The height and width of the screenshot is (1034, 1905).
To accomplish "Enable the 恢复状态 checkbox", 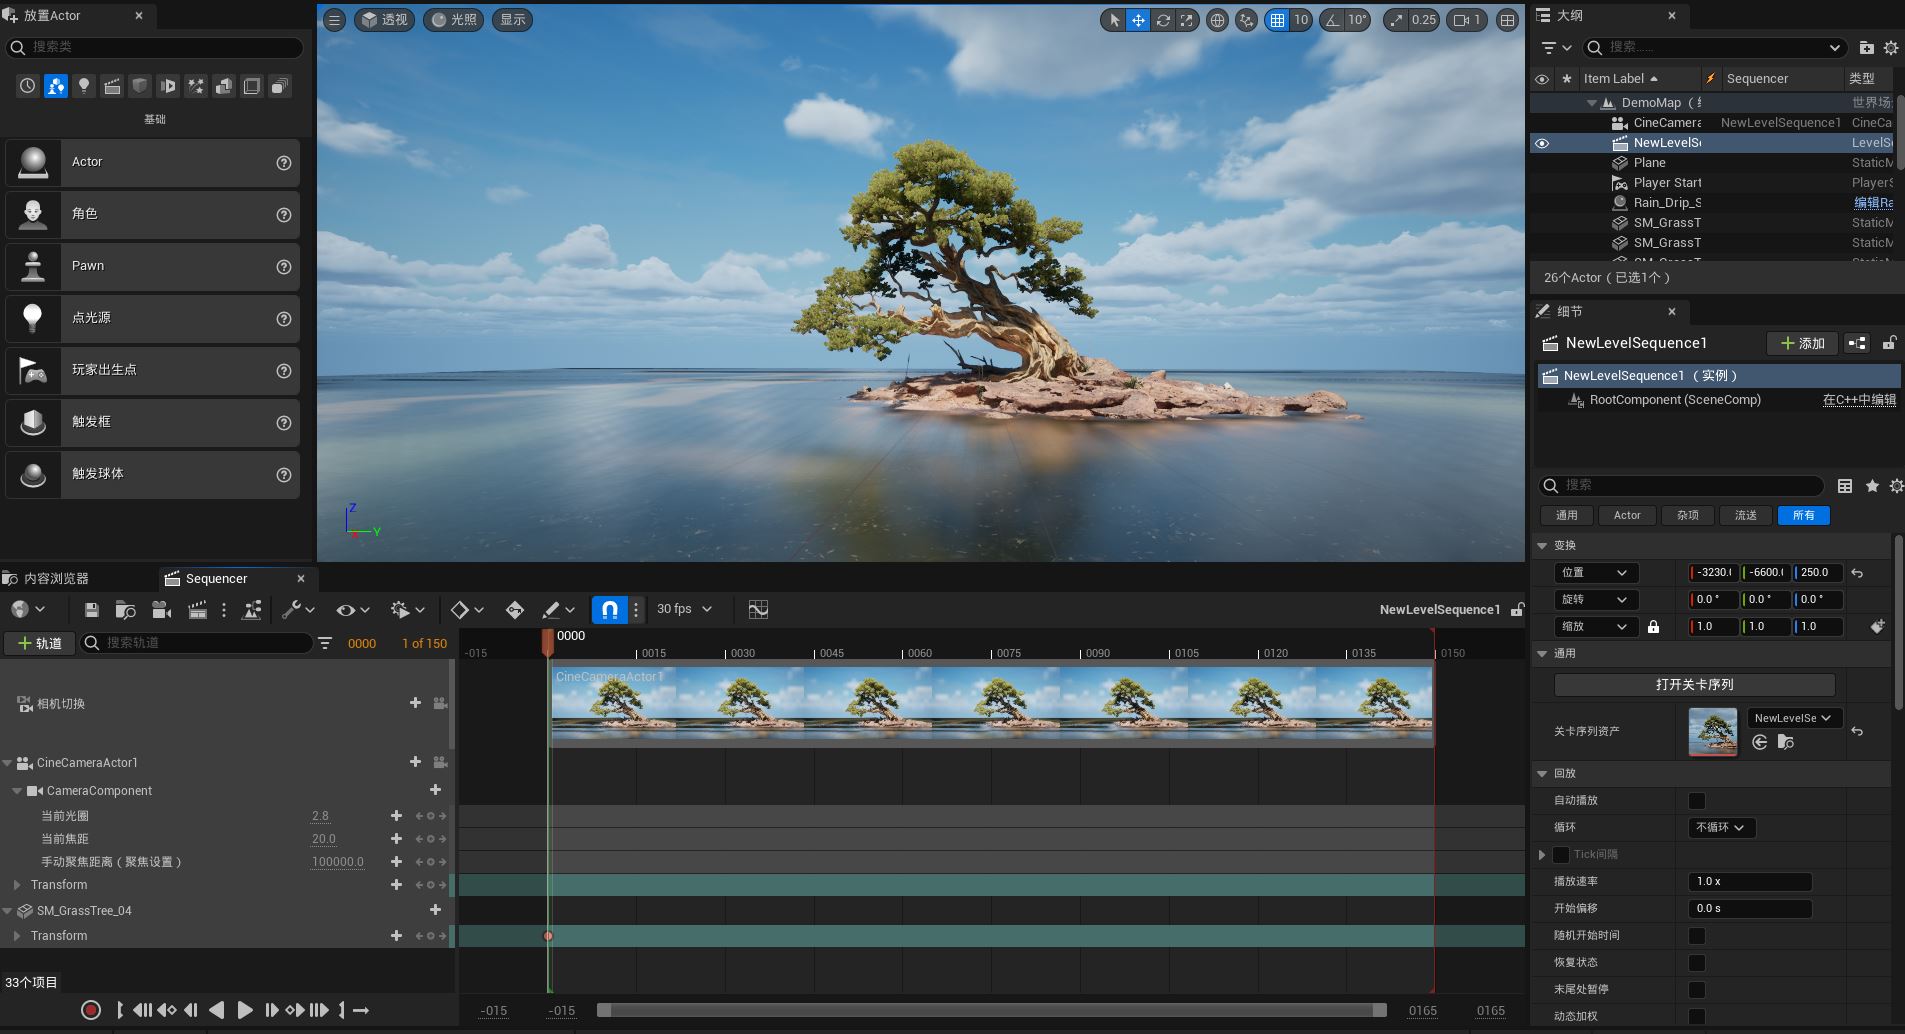I will [x=1697, y=963].
